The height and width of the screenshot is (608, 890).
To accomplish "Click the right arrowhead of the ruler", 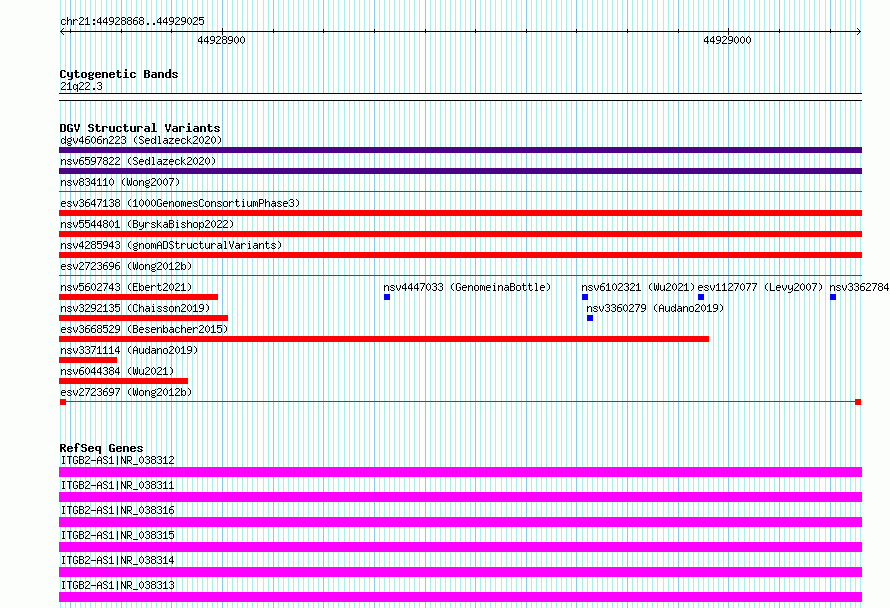I will (x=859, y=32).
